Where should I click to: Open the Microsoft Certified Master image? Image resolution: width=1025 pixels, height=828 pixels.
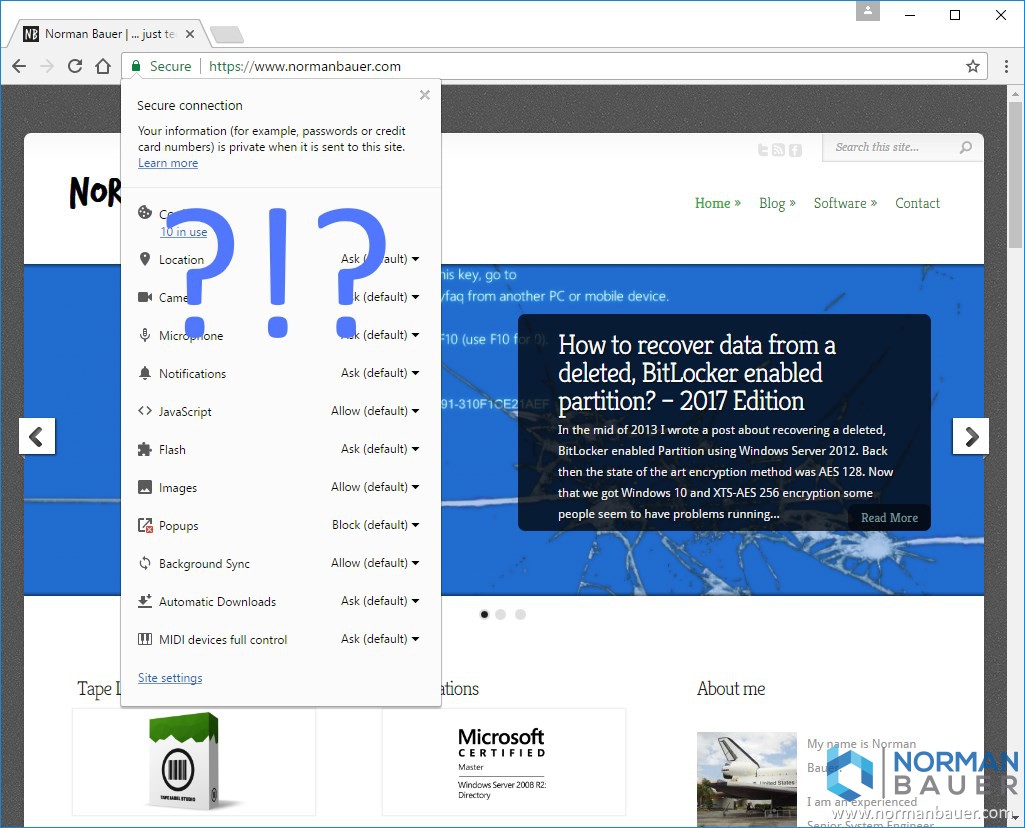pos(503,762)
